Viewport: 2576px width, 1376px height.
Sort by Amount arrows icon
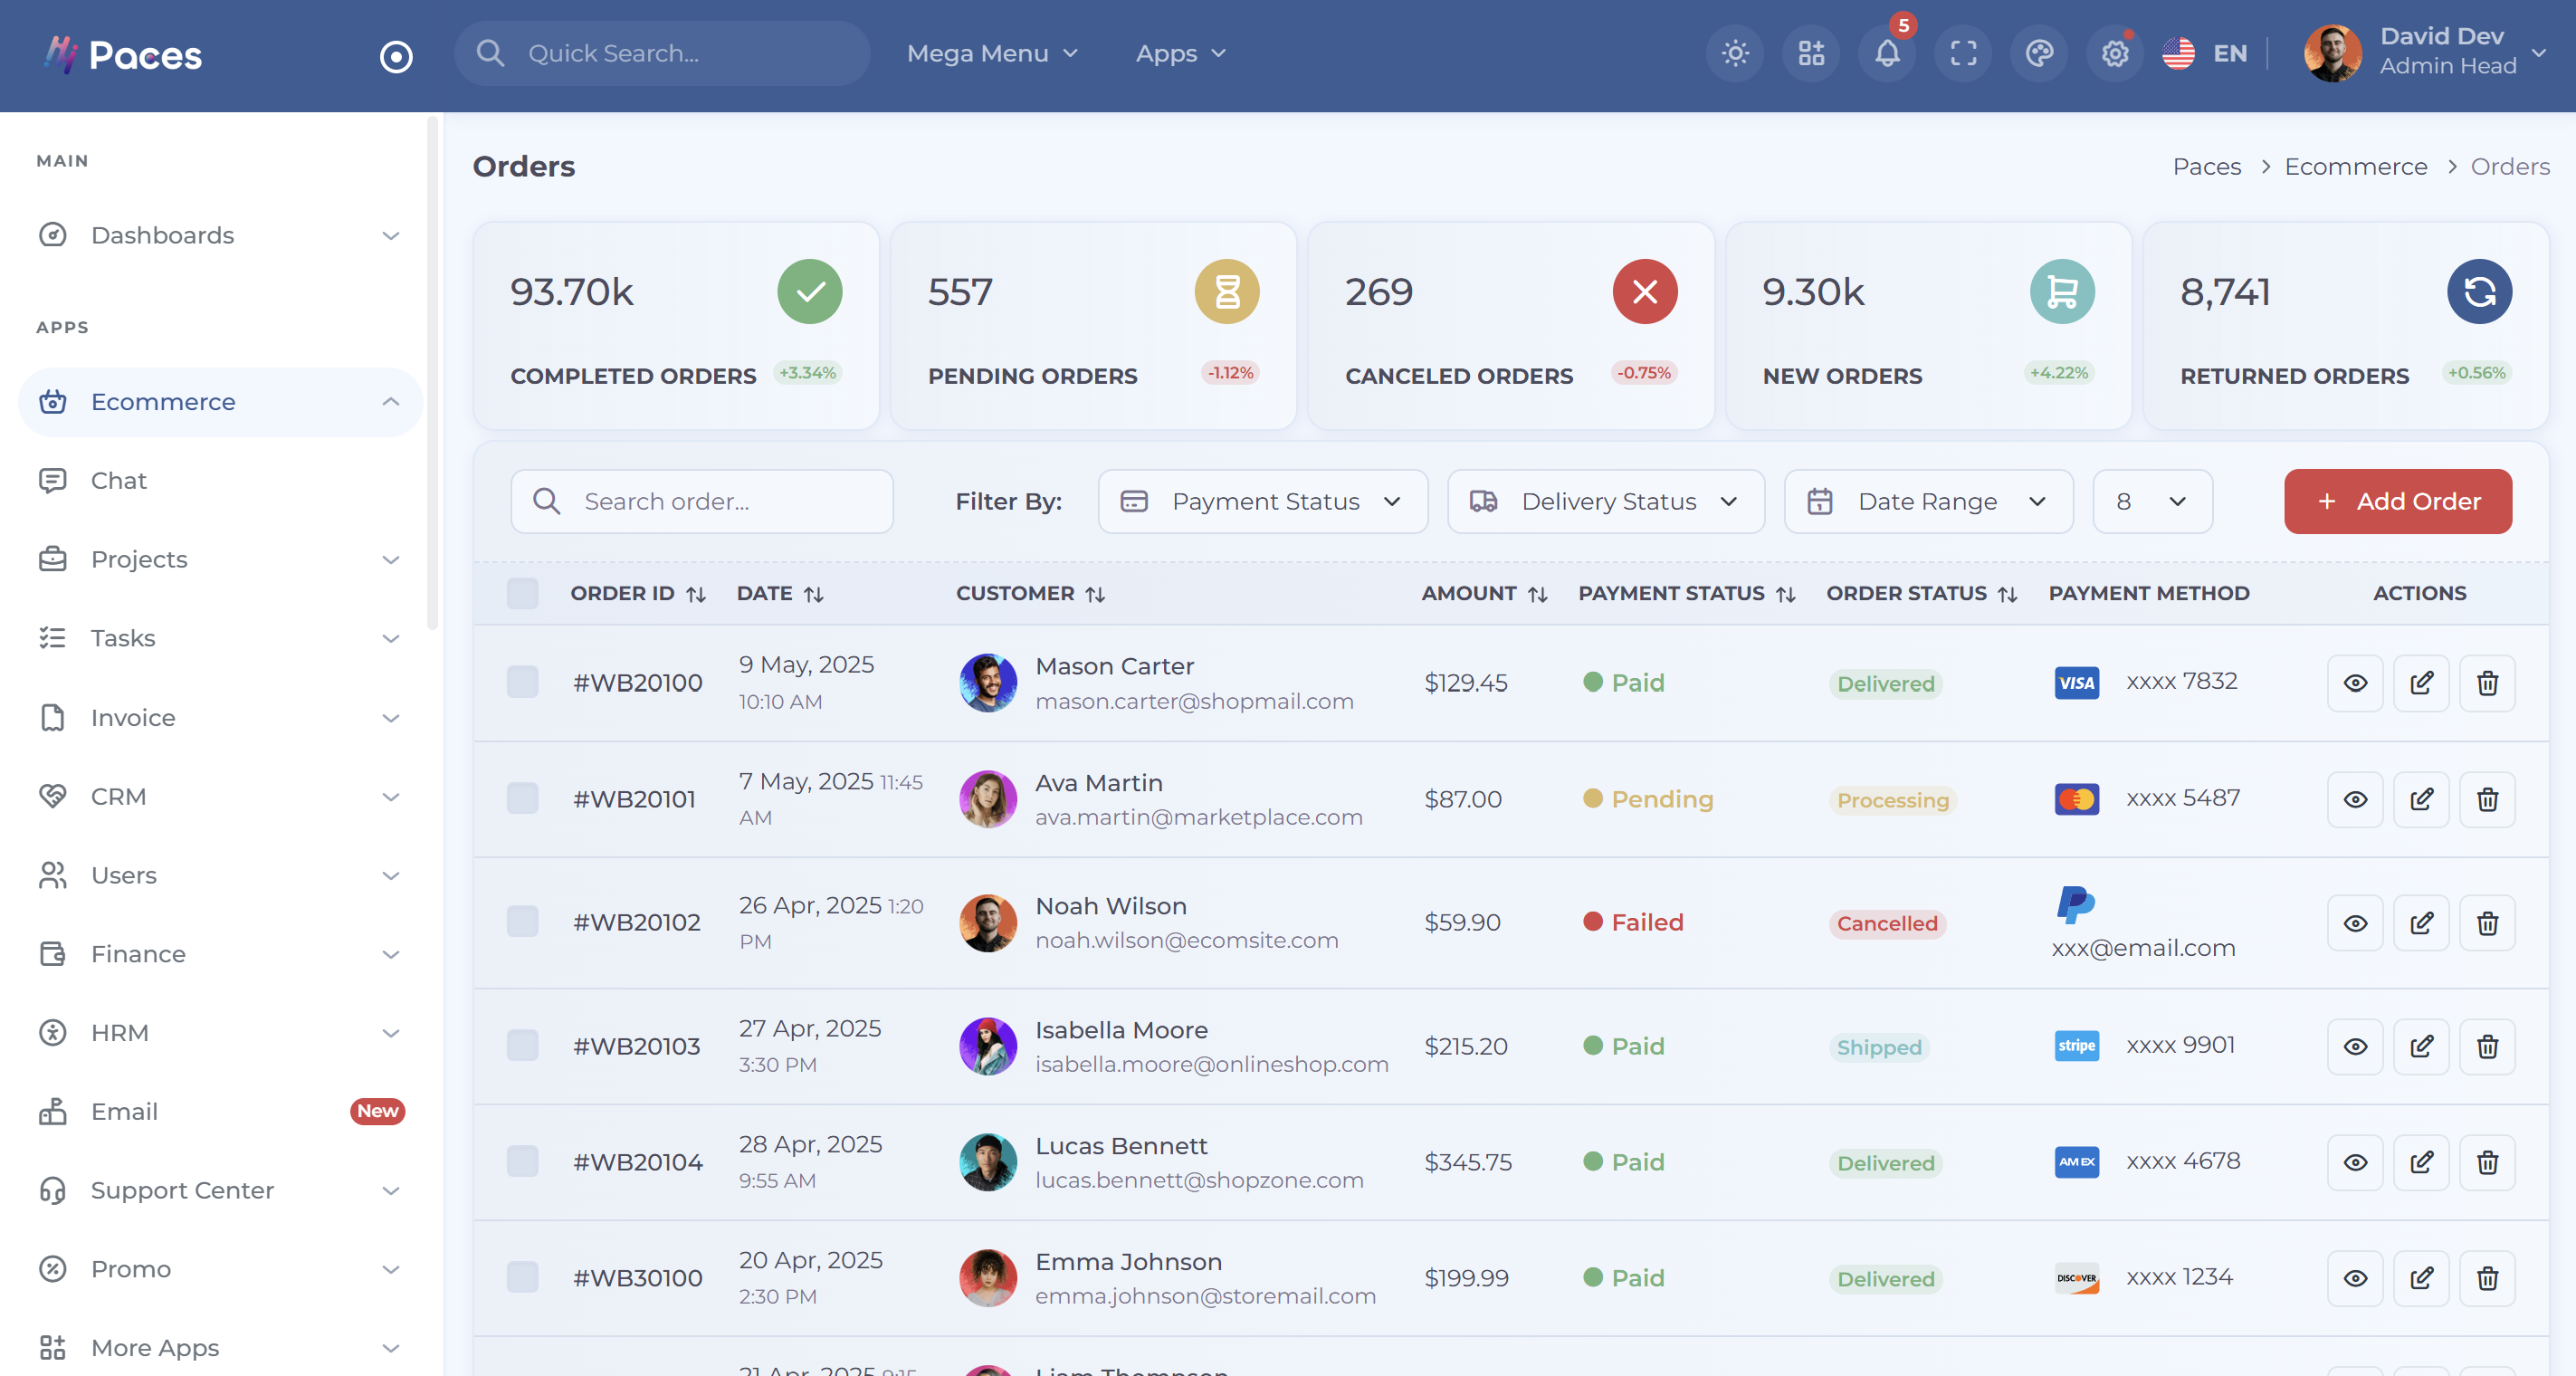pyautogui.click(x=1538, y=594)
